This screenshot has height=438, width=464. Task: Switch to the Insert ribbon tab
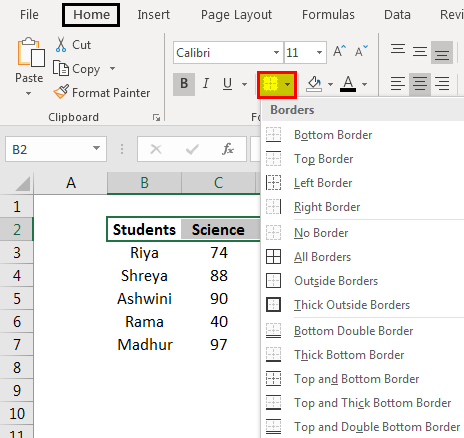click(153, 15)
